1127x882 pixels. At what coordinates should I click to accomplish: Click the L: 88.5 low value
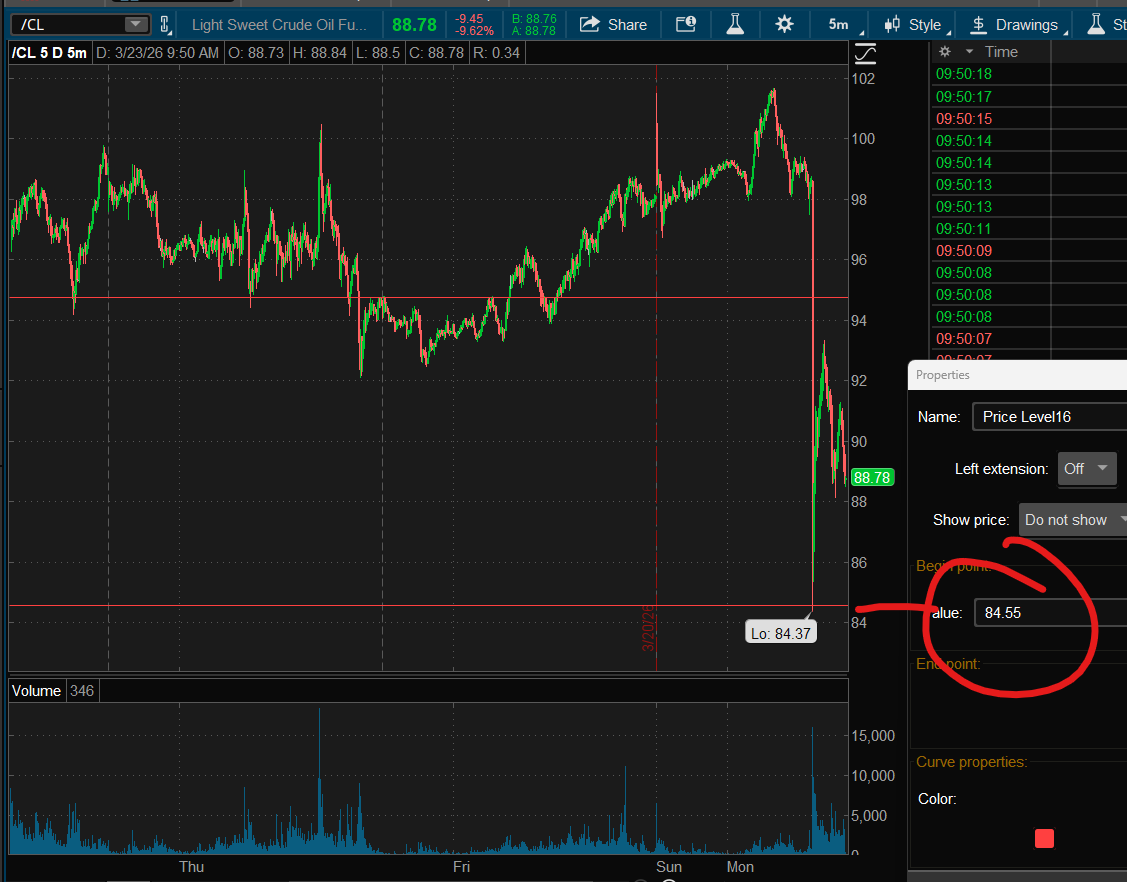tap(378, 52)
